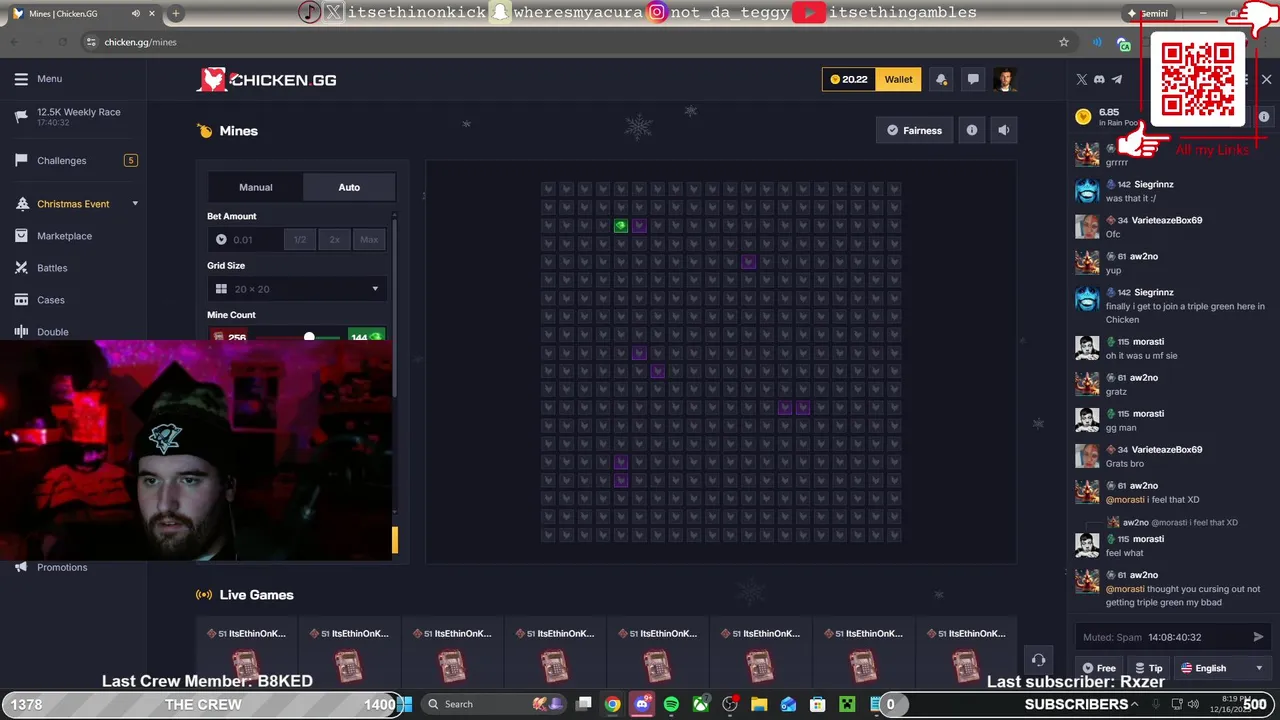Click the green revealed gem tile
1280x720 pixels.
[621, 226]
